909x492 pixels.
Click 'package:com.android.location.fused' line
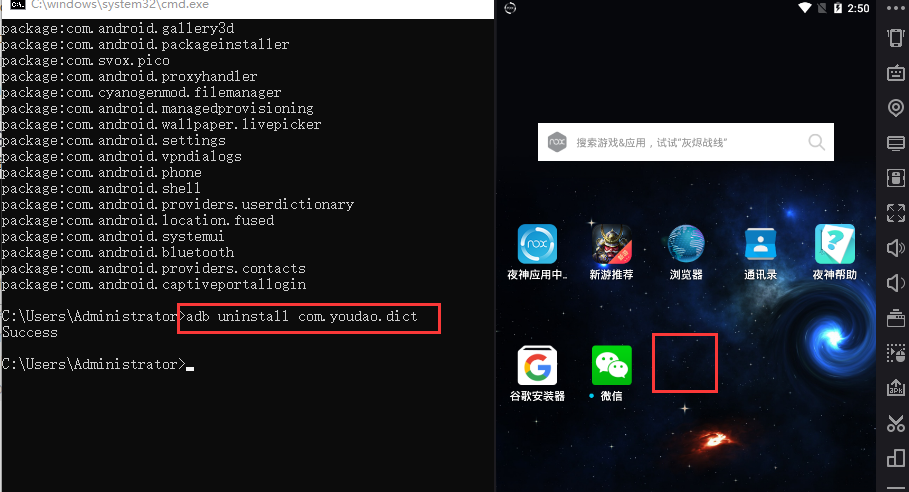point(137,221)
